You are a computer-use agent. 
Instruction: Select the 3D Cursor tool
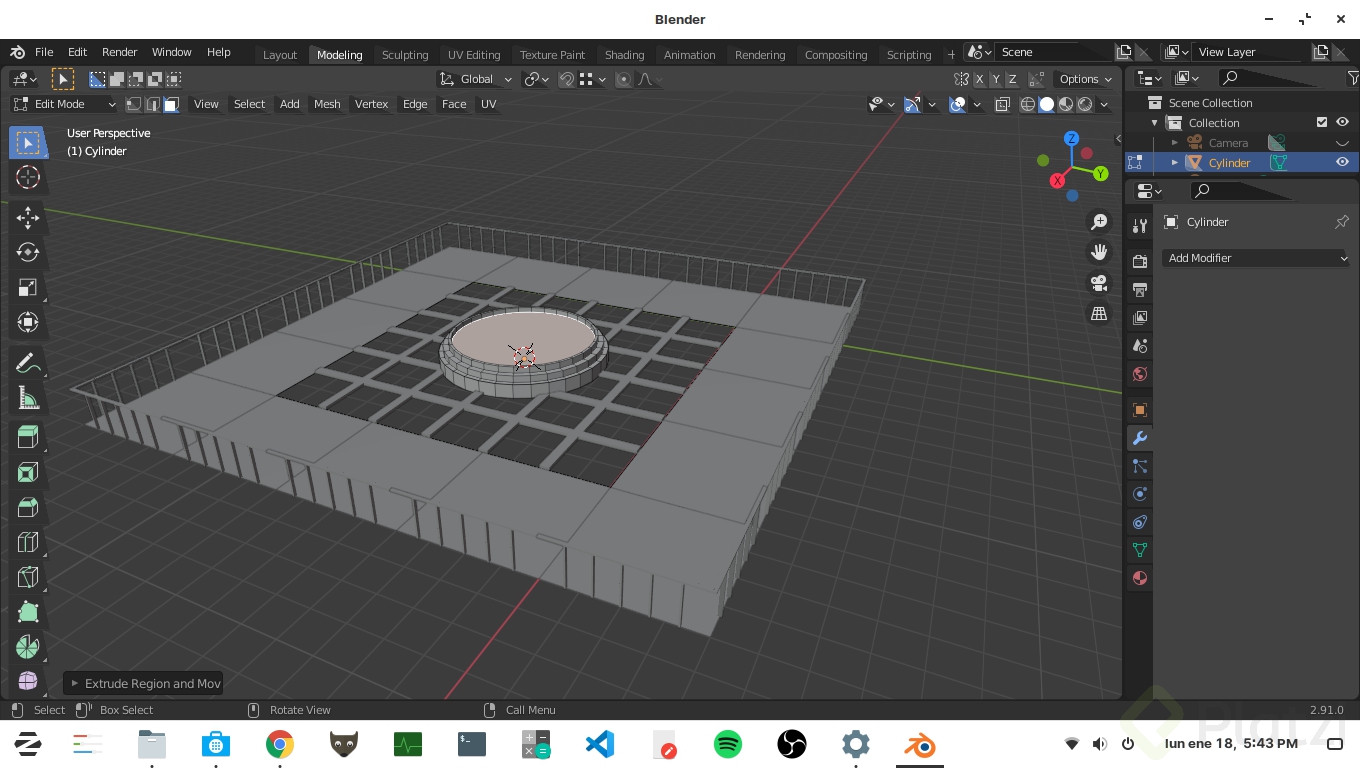(28, 178)
